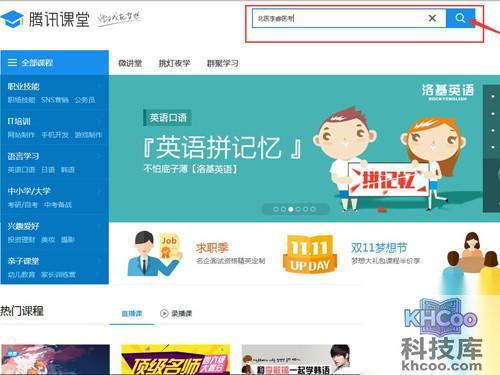Clear the search box with the X icon
The height and width of the screenshot is (375, 500).
[x=432, y=18]
